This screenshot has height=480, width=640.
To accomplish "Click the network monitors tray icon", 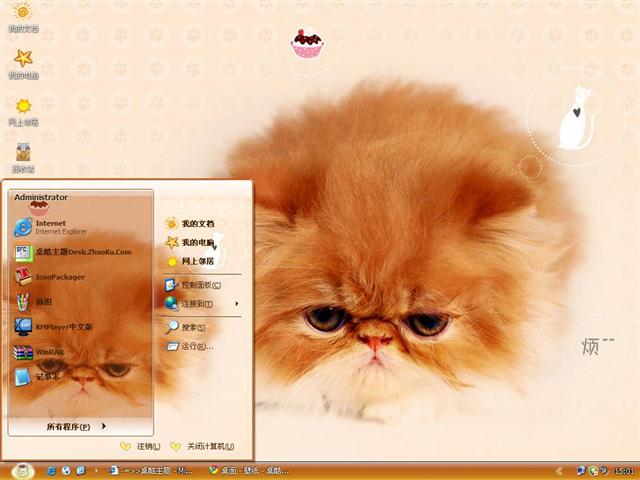I will tap(580, 471).
